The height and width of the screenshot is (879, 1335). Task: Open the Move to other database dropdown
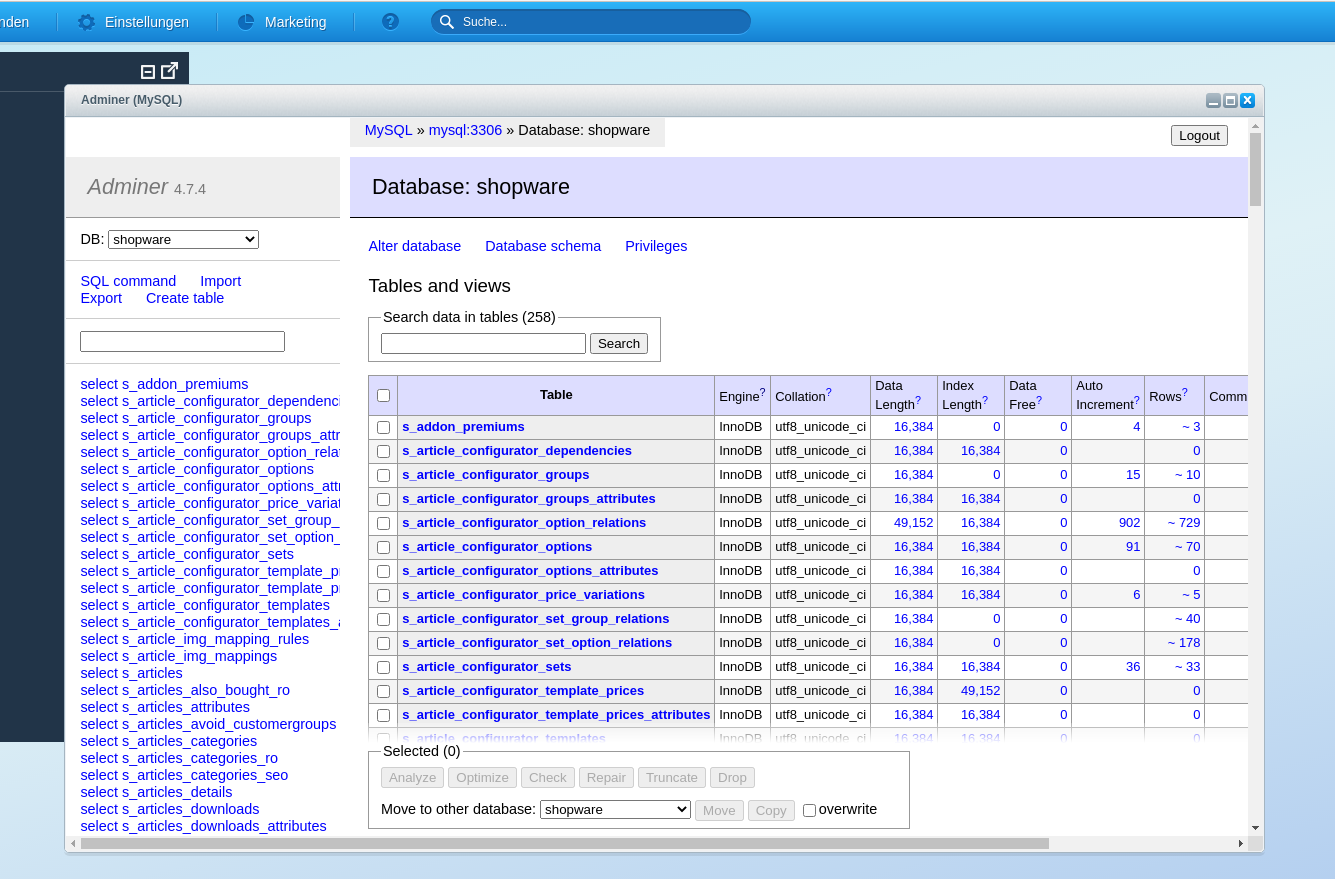point(615,810)
